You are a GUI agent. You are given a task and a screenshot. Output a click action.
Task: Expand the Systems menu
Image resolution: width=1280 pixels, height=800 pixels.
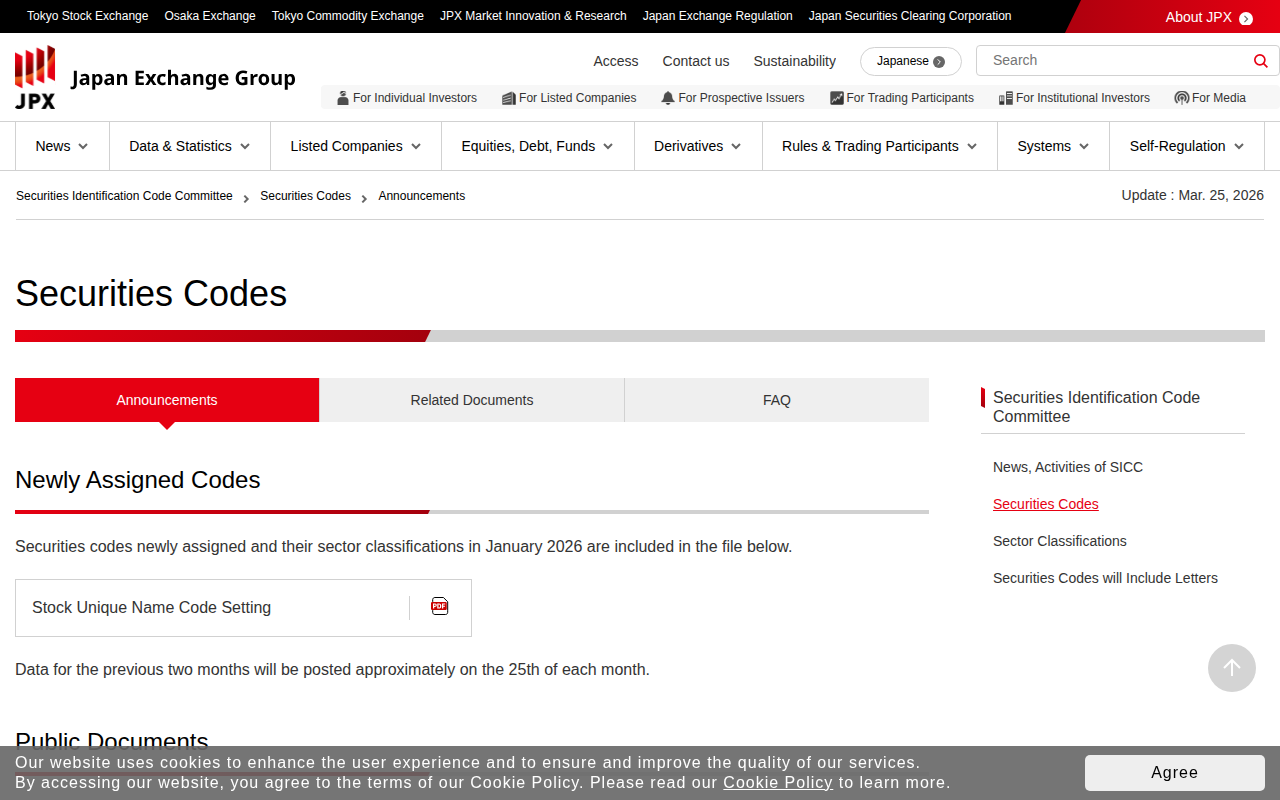1054,146
